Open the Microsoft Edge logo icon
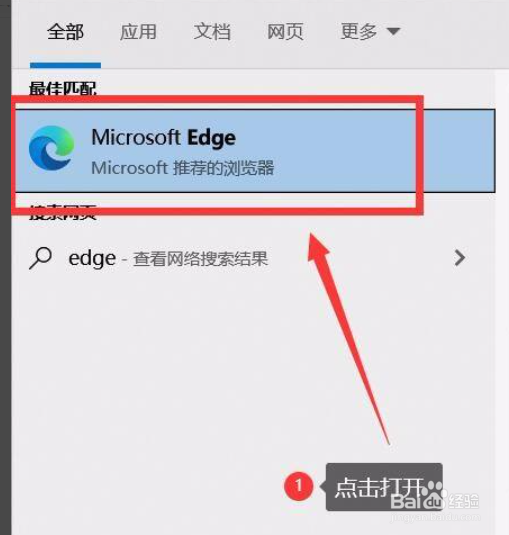Image resolution: width=509 pixels, height=535 pixels. click(52, 147)
